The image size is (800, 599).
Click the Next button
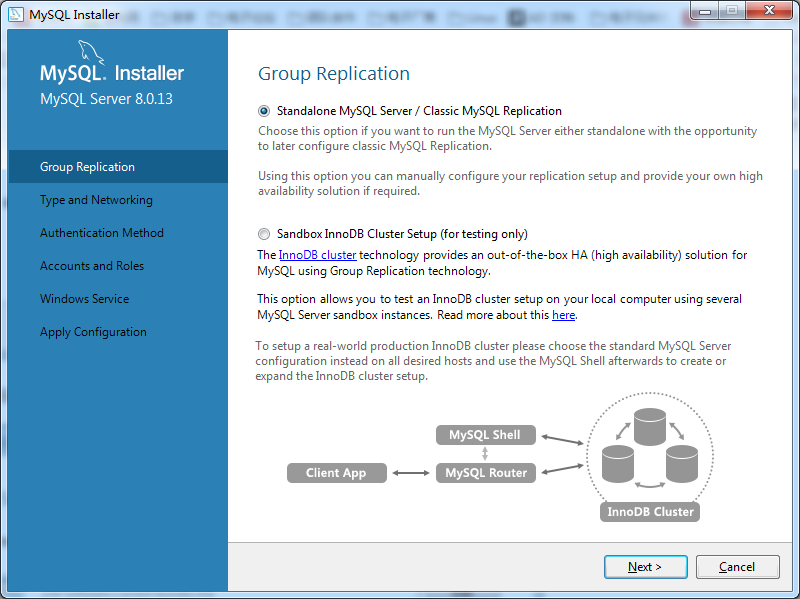coord(645,567)
